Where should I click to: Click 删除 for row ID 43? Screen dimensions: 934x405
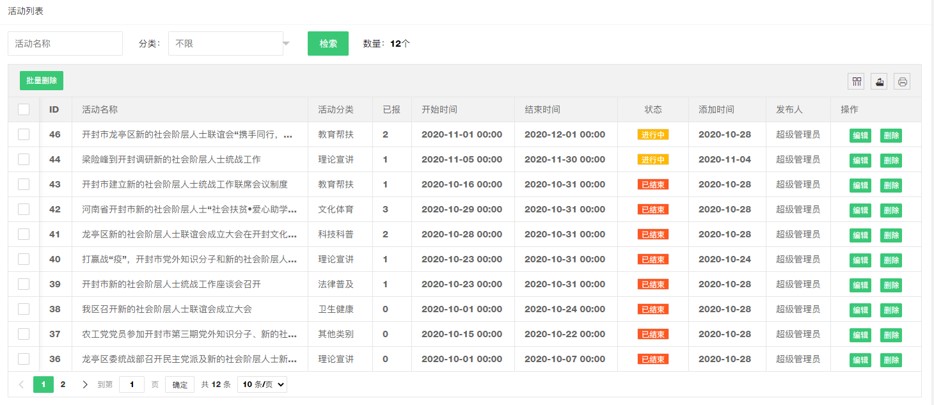[891, 185]
